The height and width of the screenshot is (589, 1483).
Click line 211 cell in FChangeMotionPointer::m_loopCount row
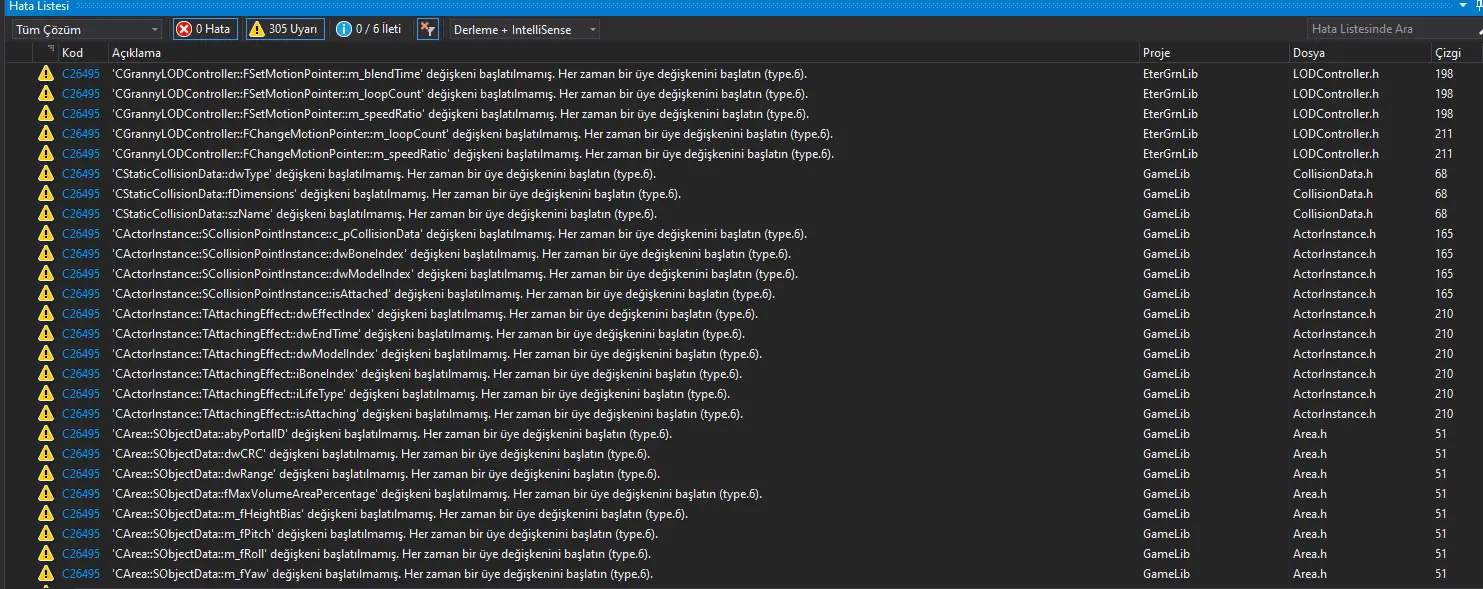(1444, 134)
